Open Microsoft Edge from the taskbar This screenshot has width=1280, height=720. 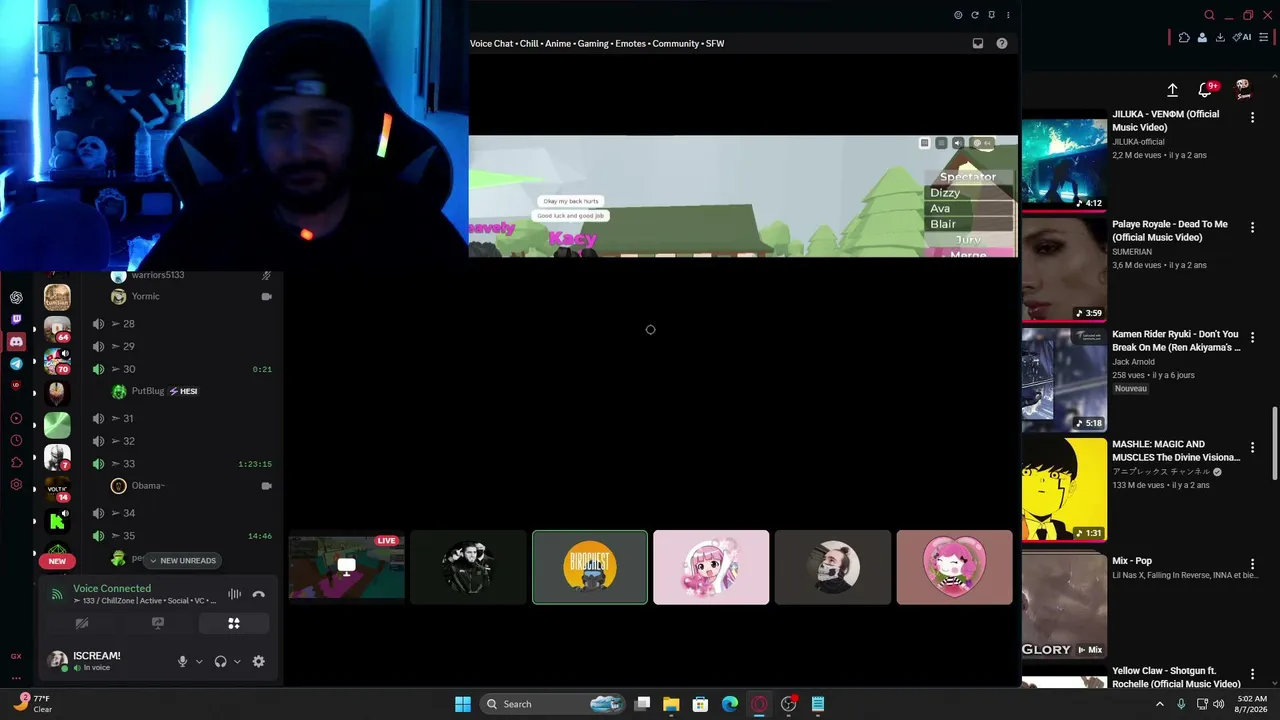(x=730, y=704)
